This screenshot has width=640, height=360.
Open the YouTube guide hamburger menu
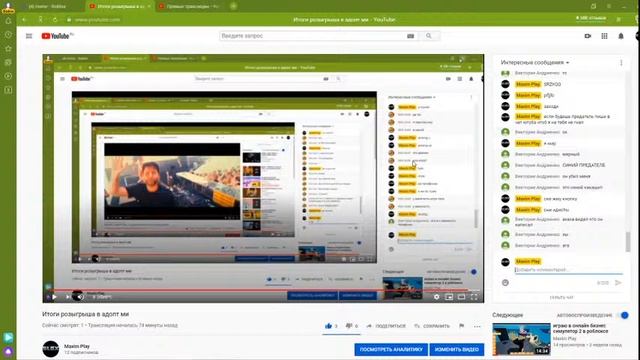(29, 36)
